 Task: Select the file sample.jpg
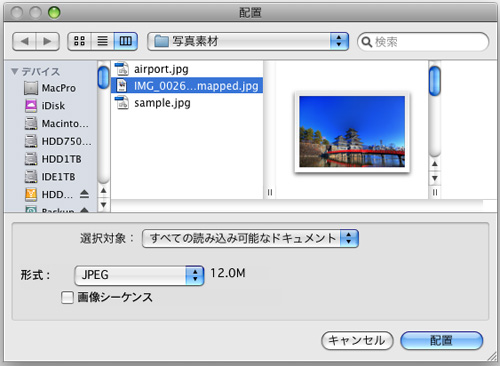click(187, 103)
